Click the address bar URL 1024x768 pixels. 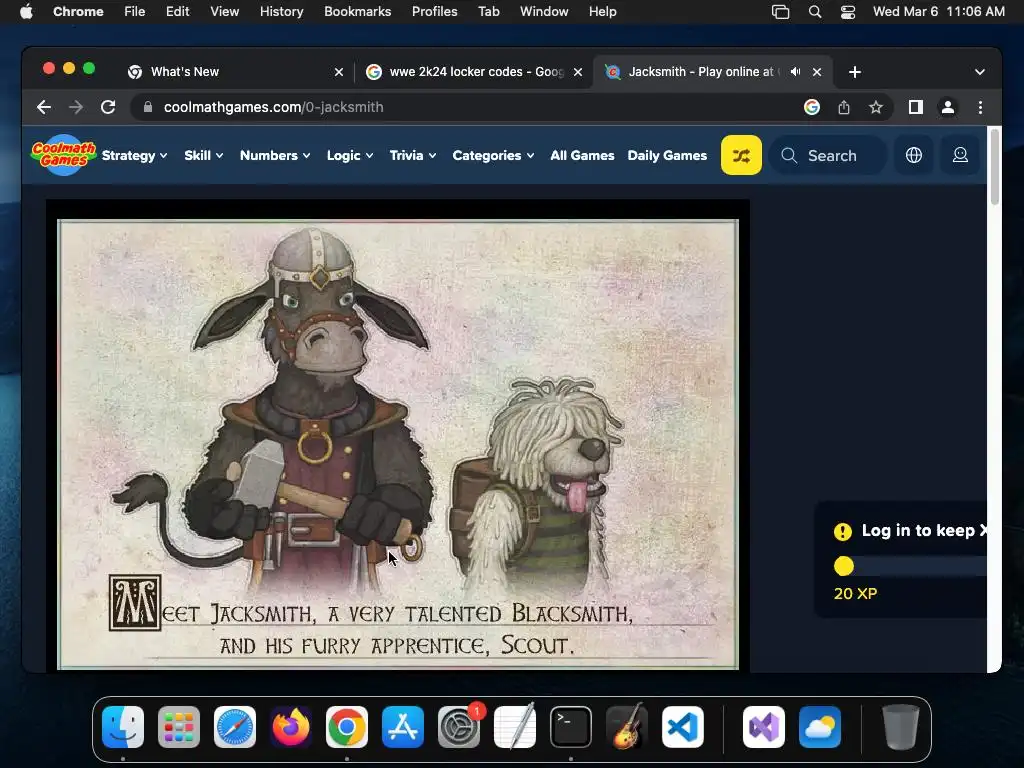pyautogui.click(x=273, y=107)
